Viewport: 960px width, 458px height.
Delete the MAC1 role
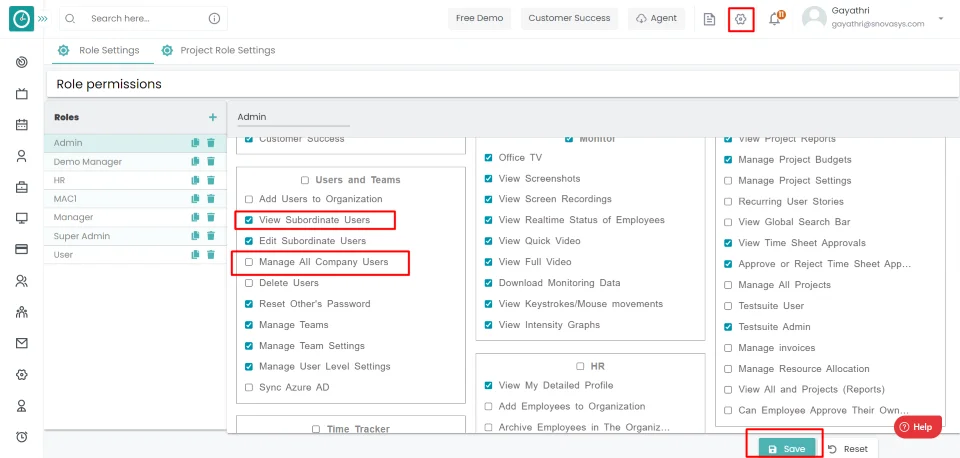coord(211,198)
